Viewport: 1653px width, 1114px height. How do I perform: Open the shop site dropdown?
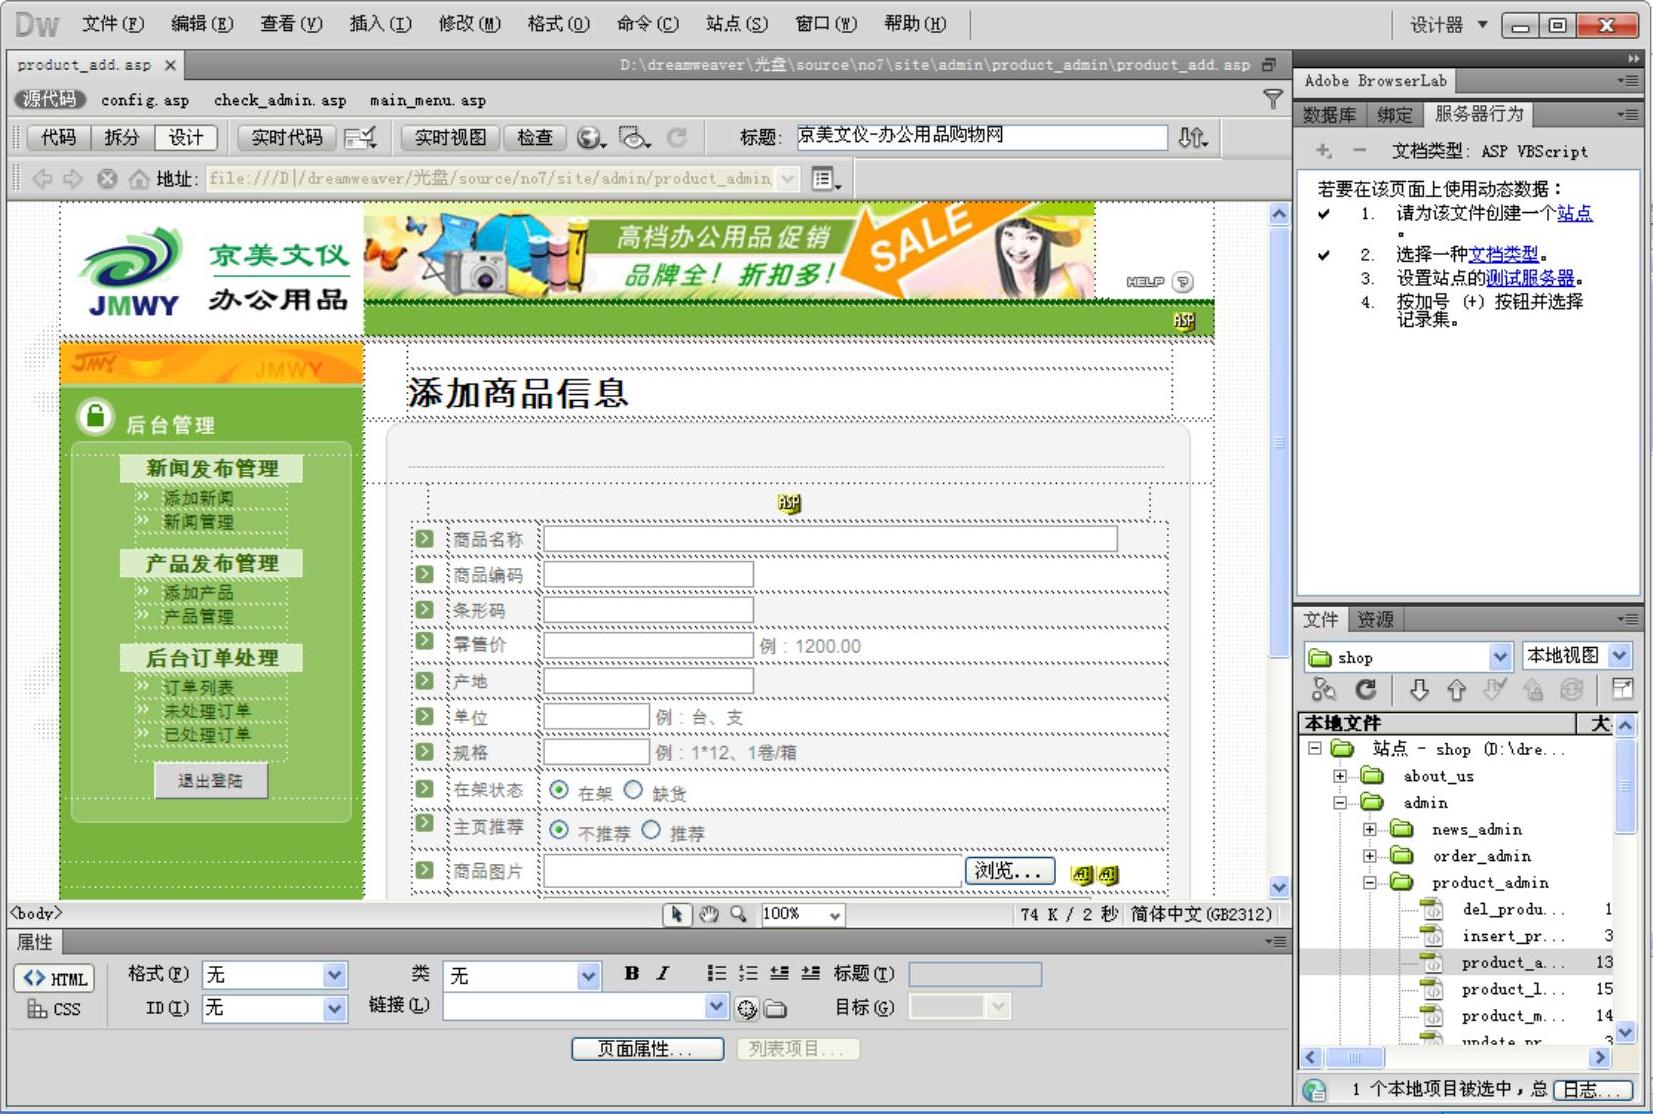coord(1499,657)
